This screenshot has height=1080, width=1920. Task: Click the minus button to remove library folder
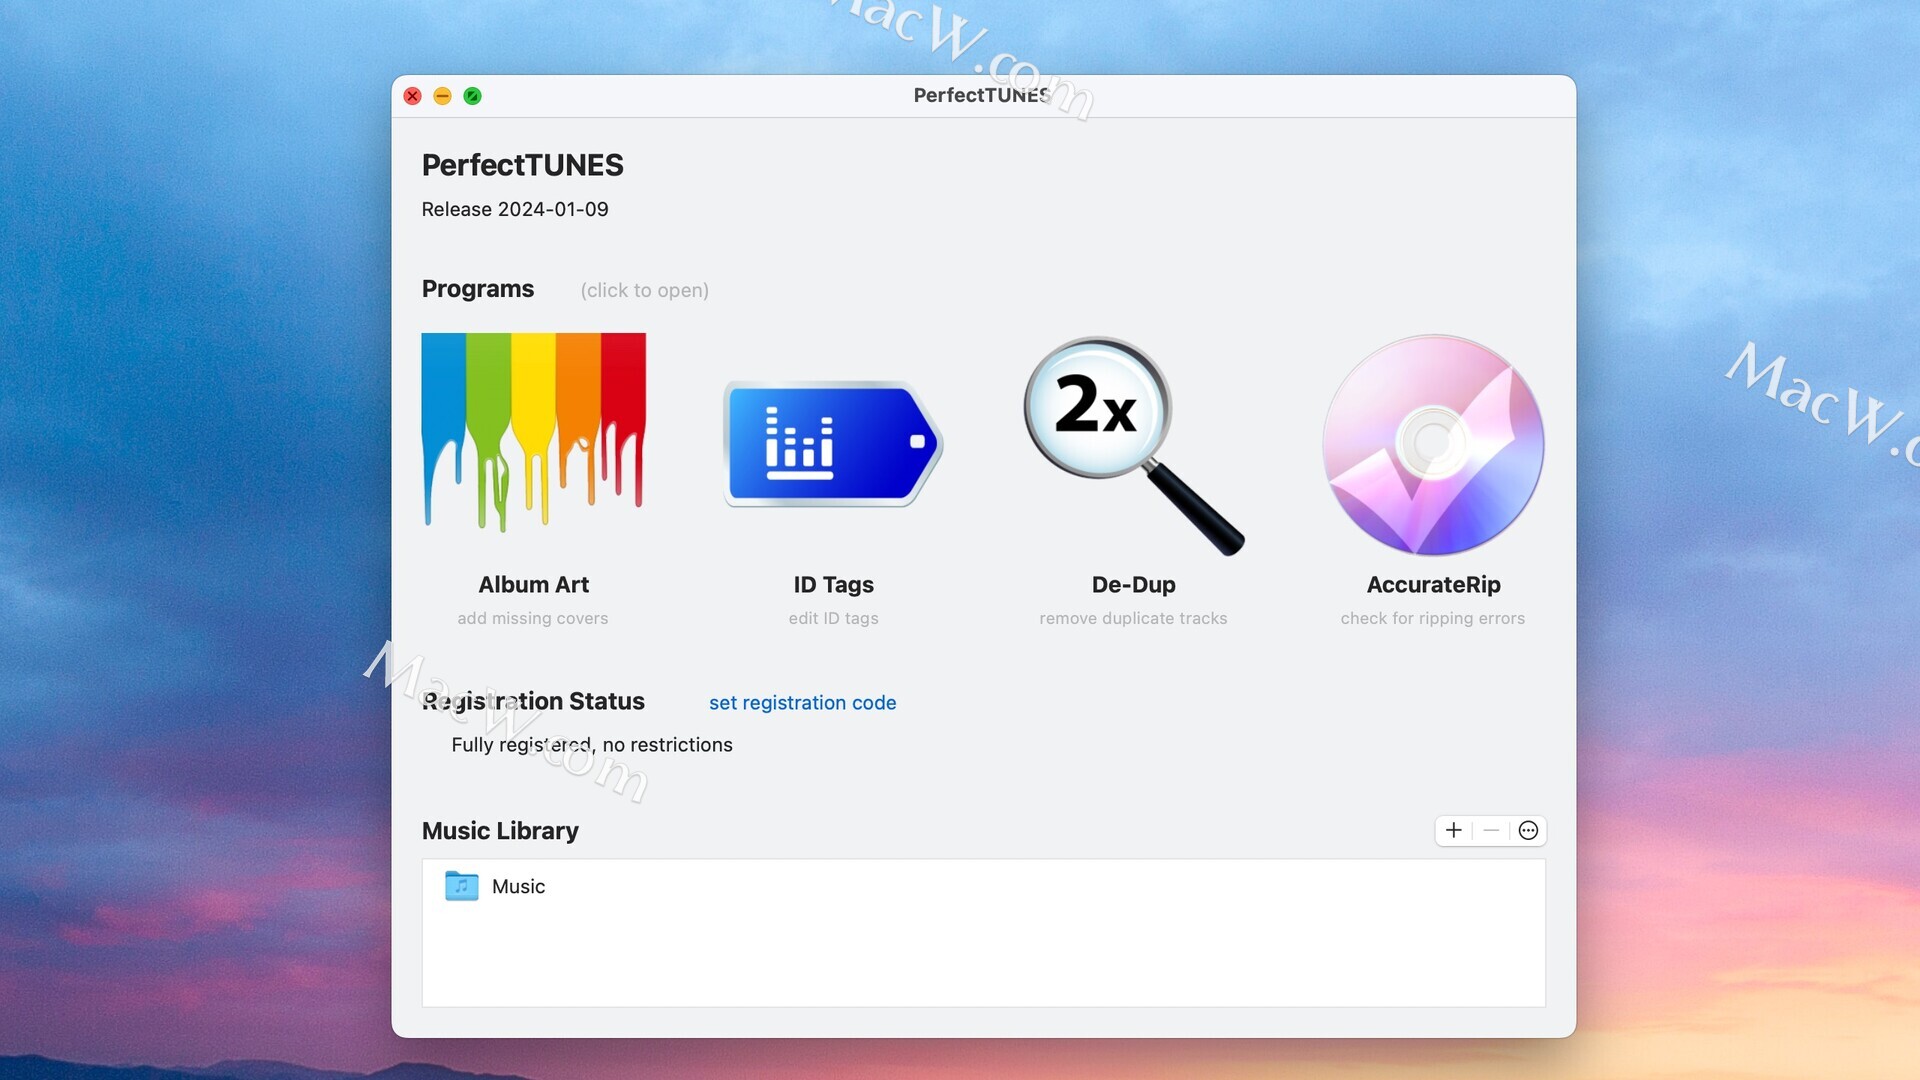[1491, 830]
